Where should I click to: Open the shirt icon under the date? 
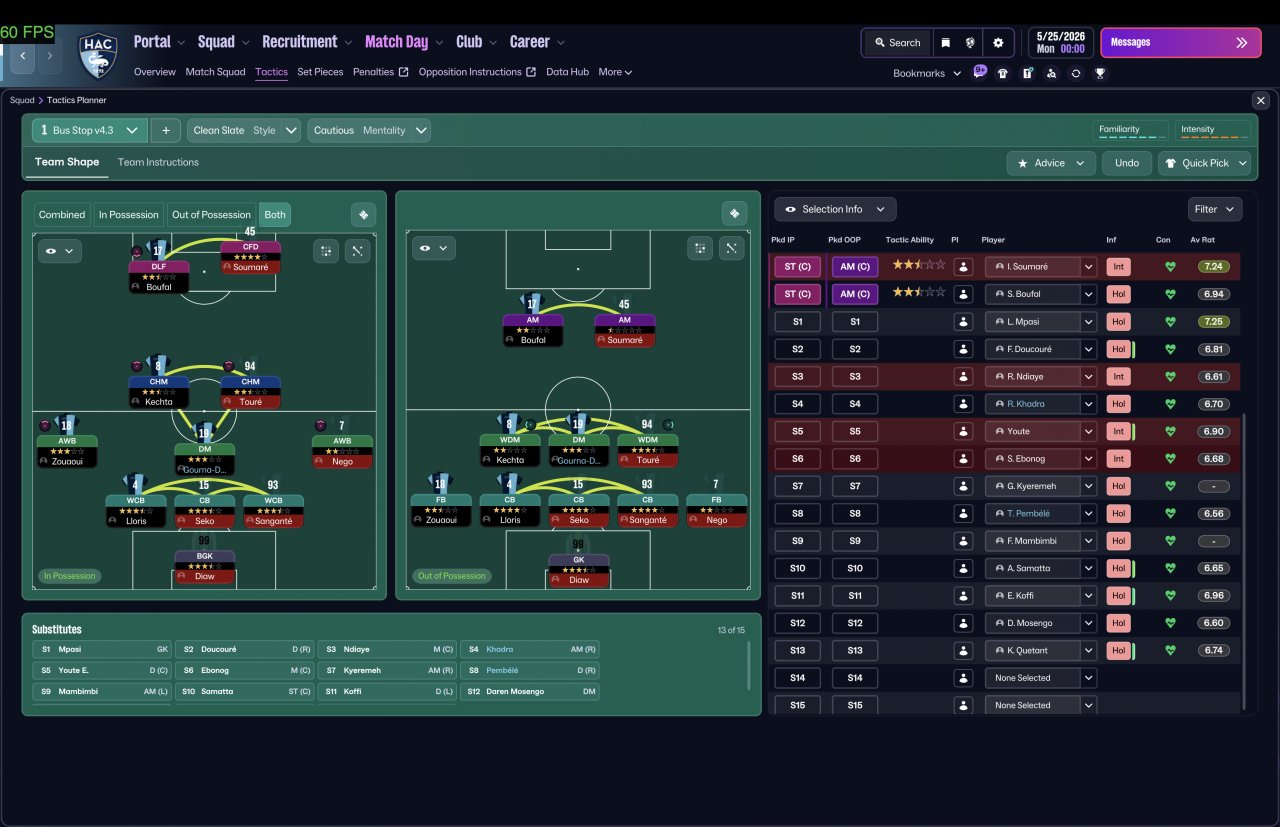(1002, 73)
